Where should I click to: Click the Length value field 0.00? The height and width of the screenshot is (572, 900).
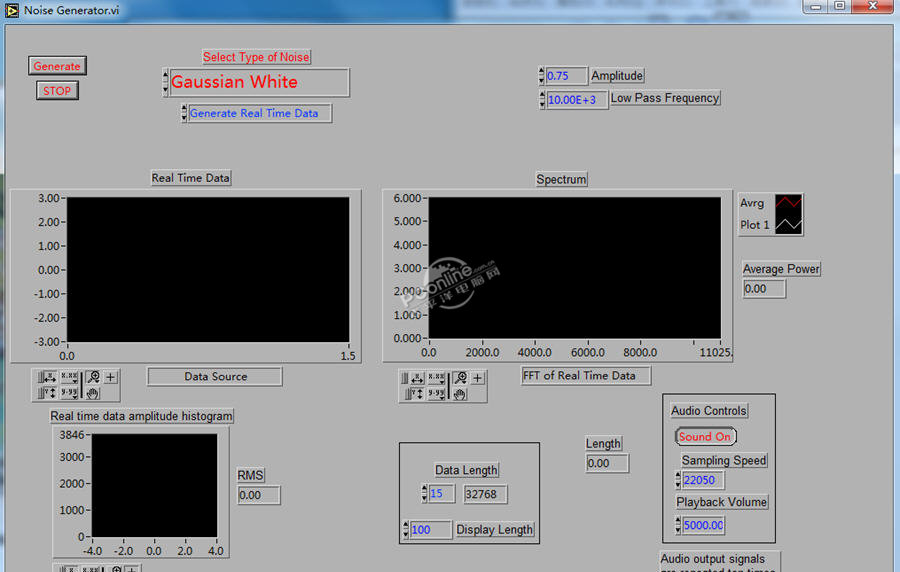[x=607, y=464]
